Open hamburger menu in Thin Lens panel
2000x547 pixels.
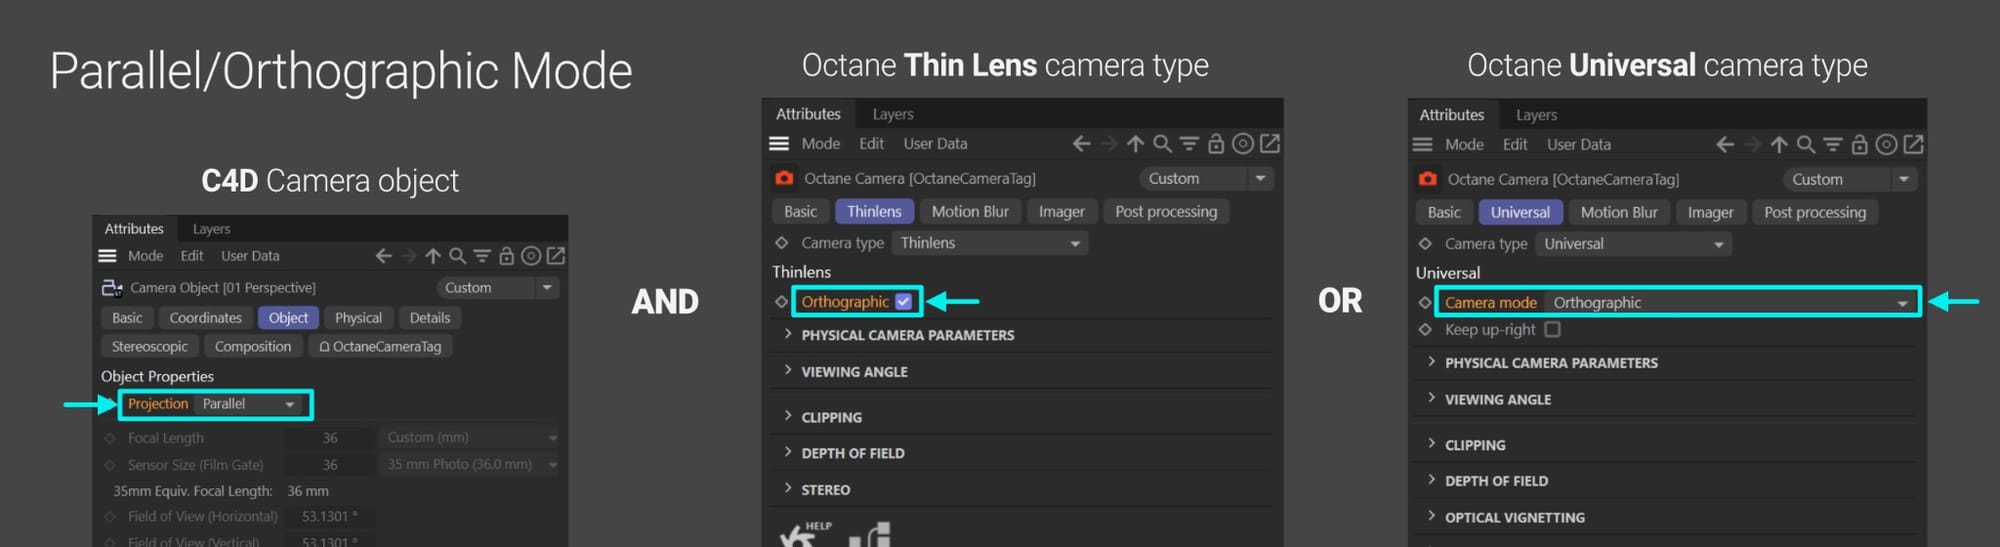click(x=779, y=144)
